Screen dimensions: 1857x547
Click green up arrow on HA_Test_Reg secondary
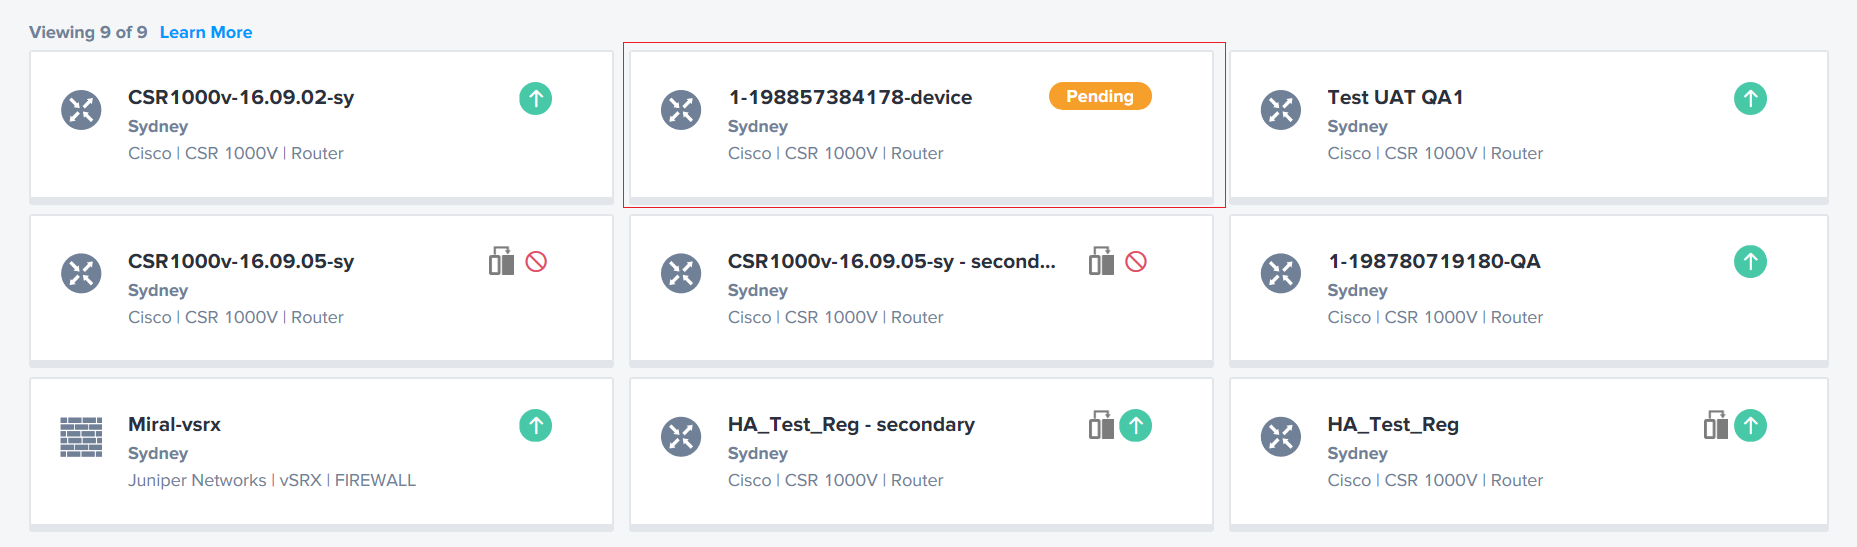(x=1136, y=425)
